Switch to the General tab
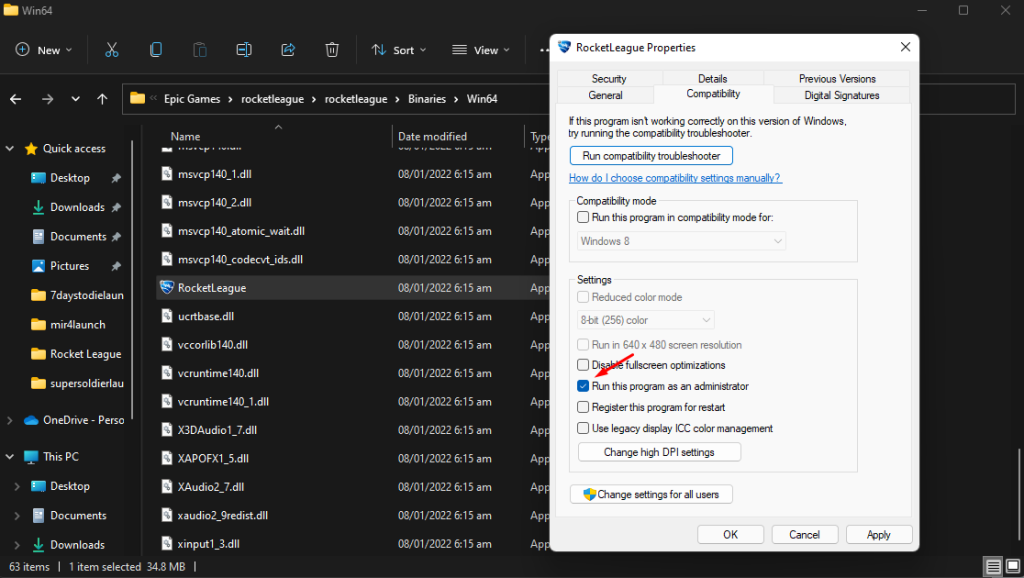Viewport: 1024px width, 578px height. 605,95
